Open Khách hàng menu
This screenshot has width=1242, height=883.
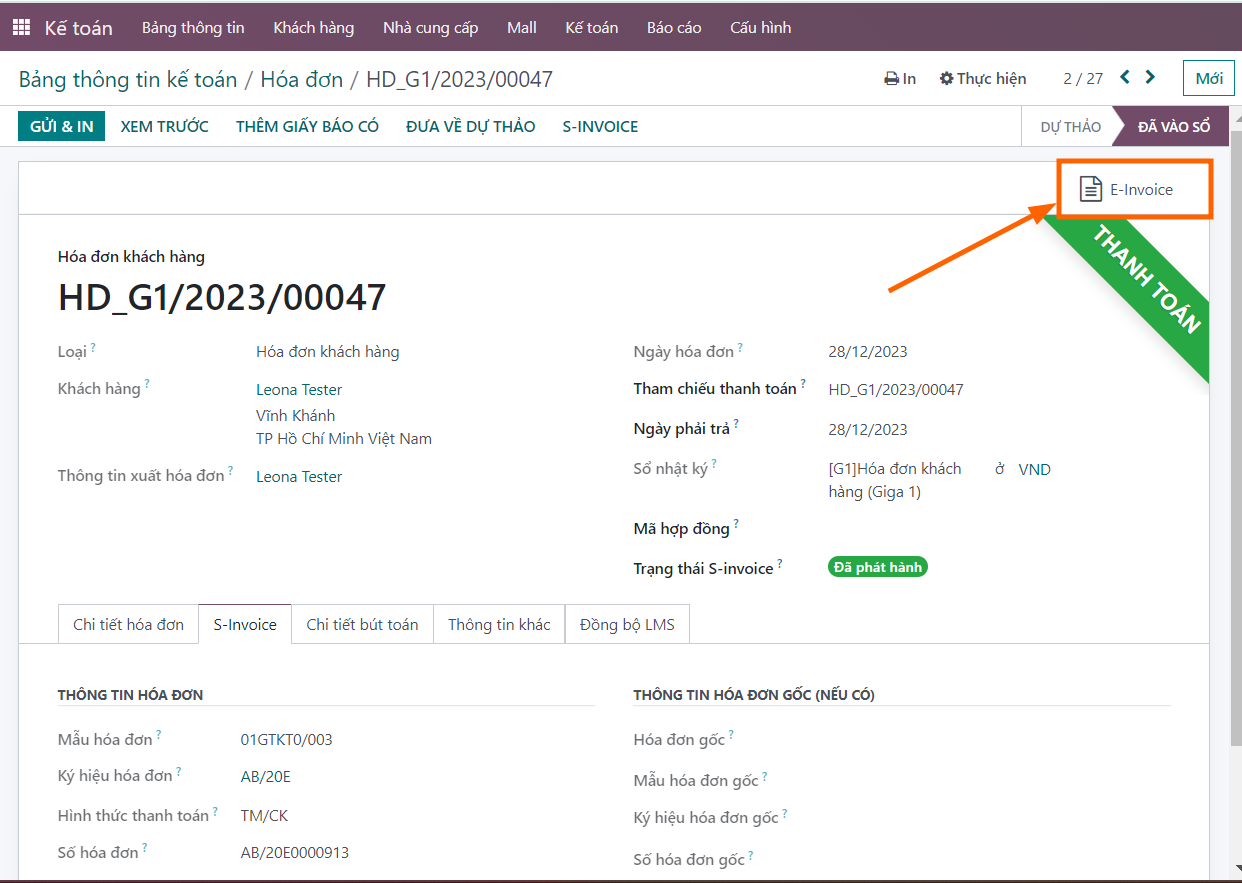tap(314, 28)
